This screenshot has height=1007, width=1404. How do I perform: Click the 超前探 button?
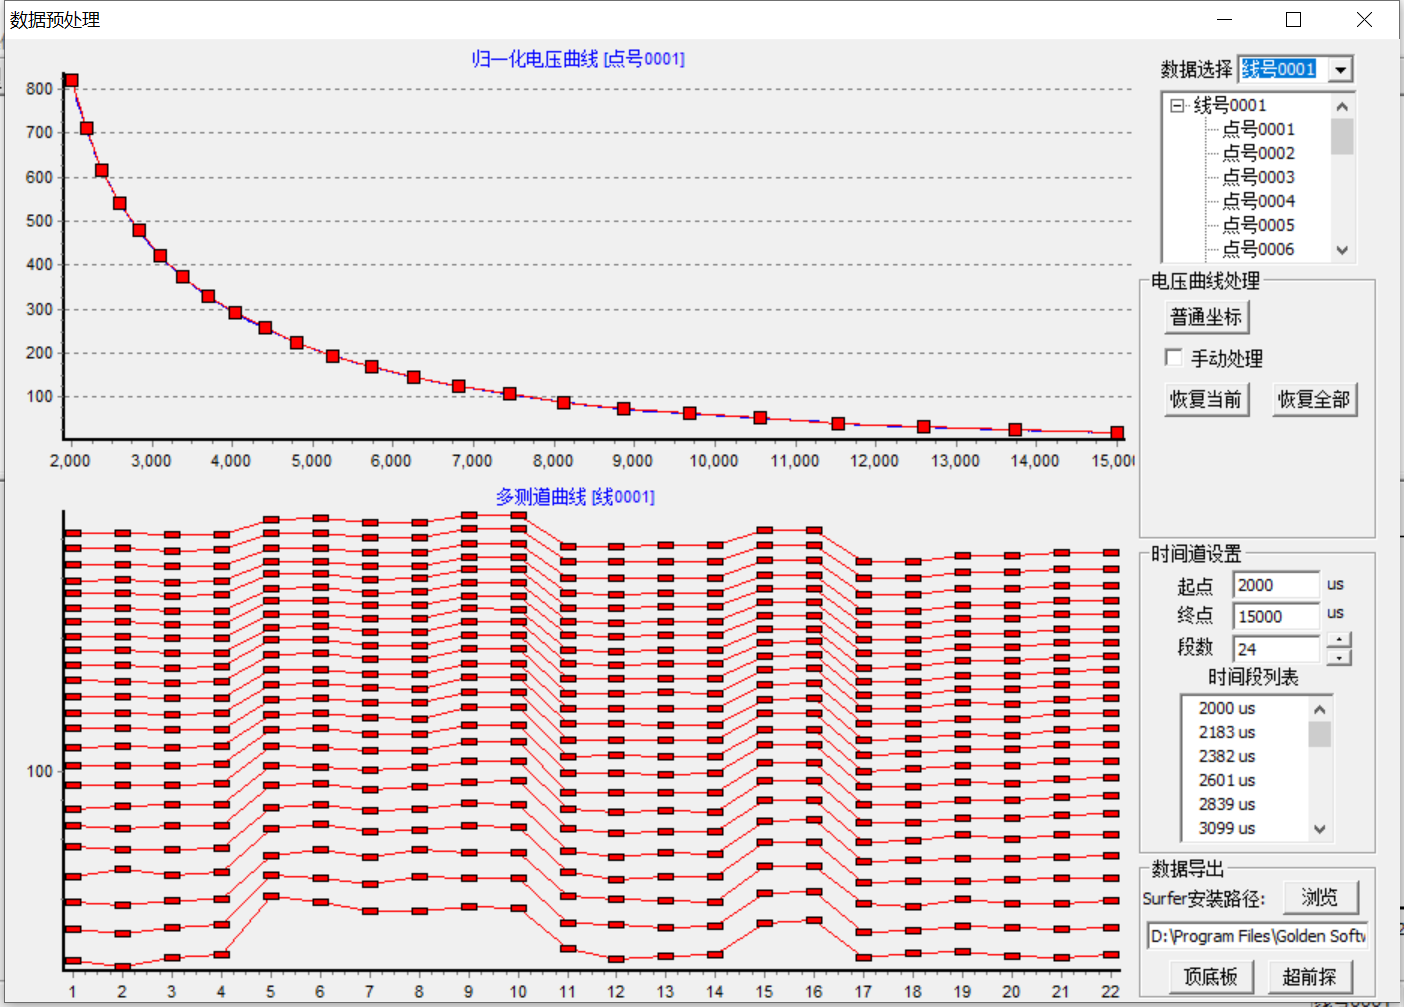[1310, 976]
